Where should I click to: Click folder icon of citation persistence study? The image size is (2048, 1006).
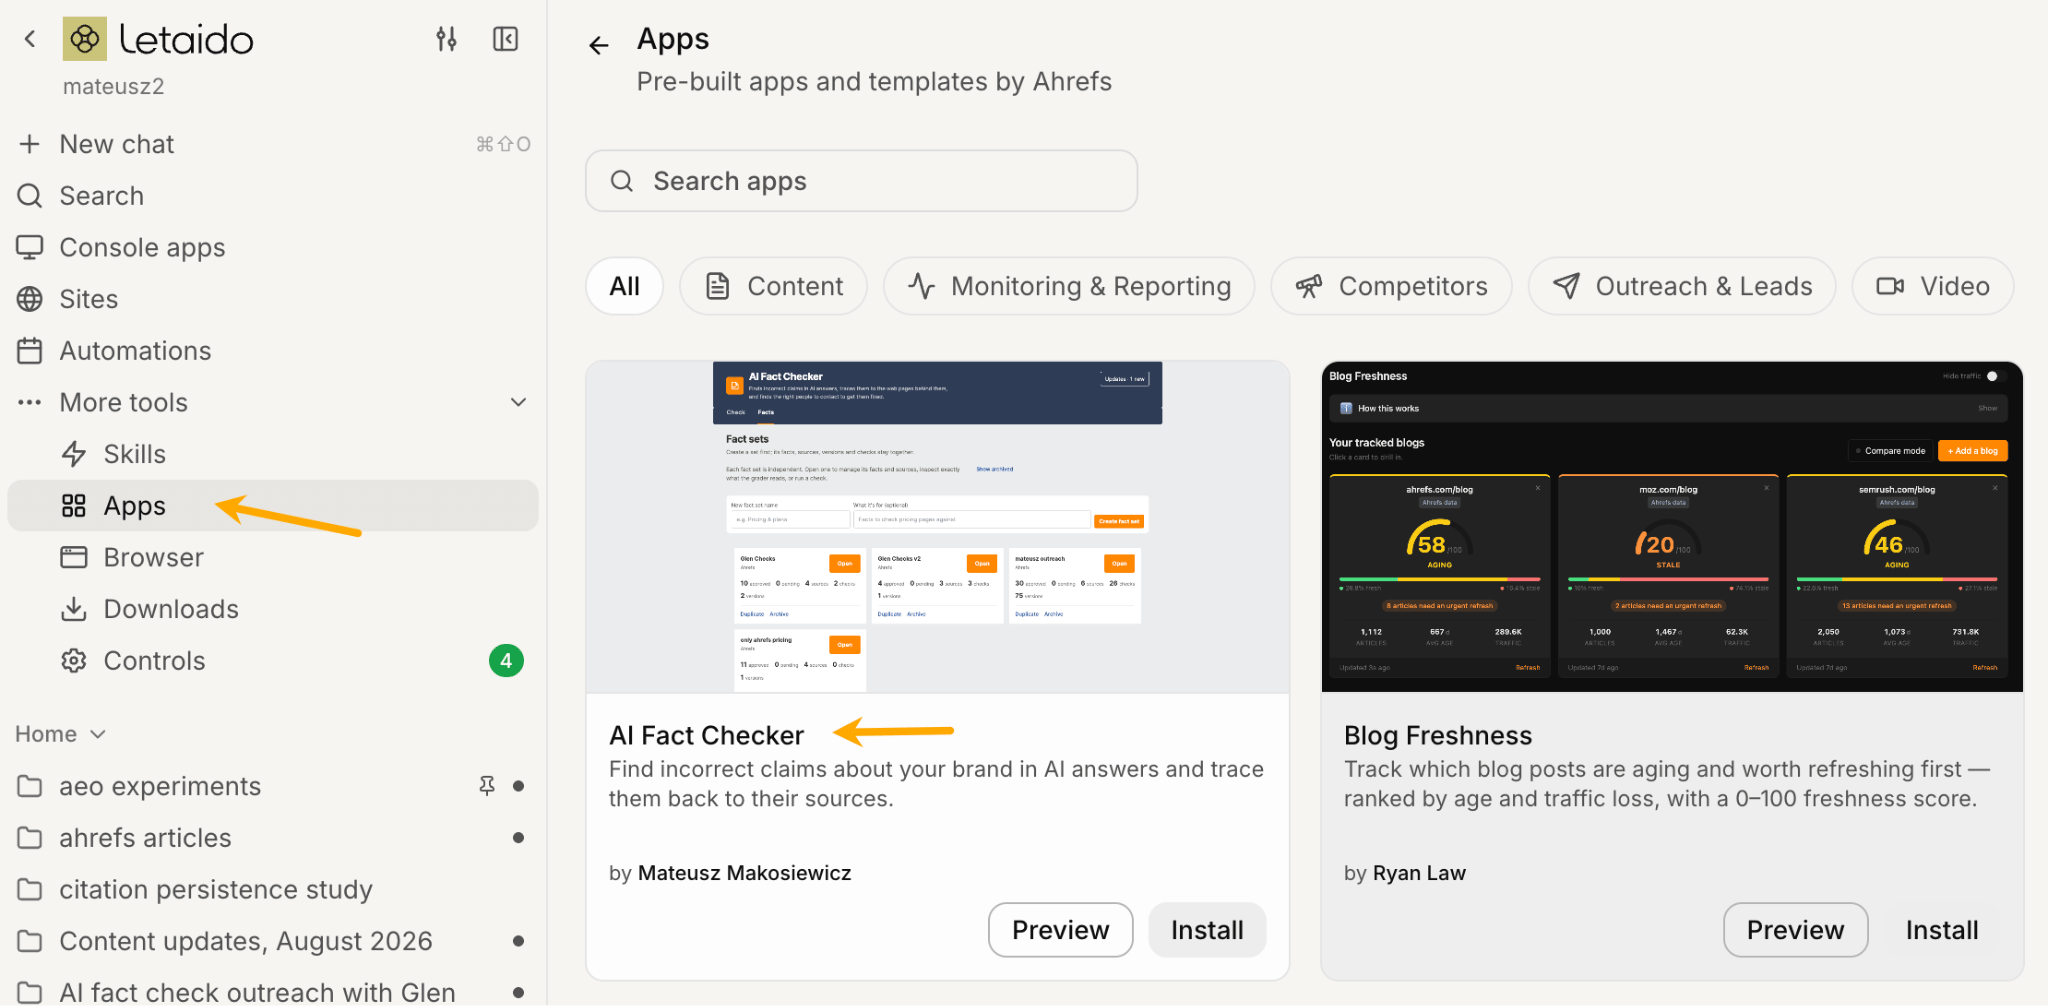[x=30, y=889]
